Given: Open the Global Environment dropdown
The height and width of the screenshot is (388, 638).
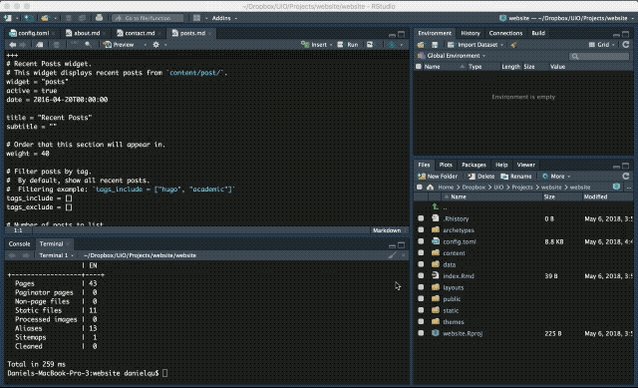Looking at the screenshot, I should tap(452, 56).
